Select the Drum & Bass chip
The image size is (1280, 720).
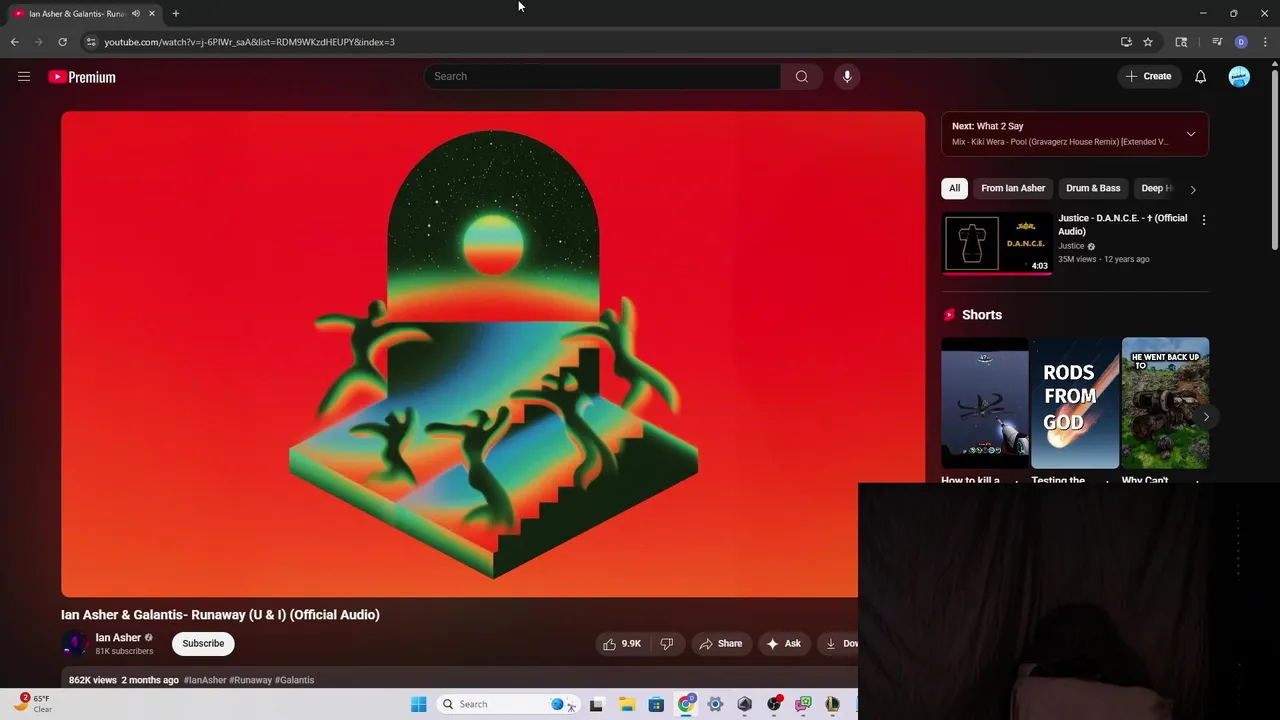1093,188
